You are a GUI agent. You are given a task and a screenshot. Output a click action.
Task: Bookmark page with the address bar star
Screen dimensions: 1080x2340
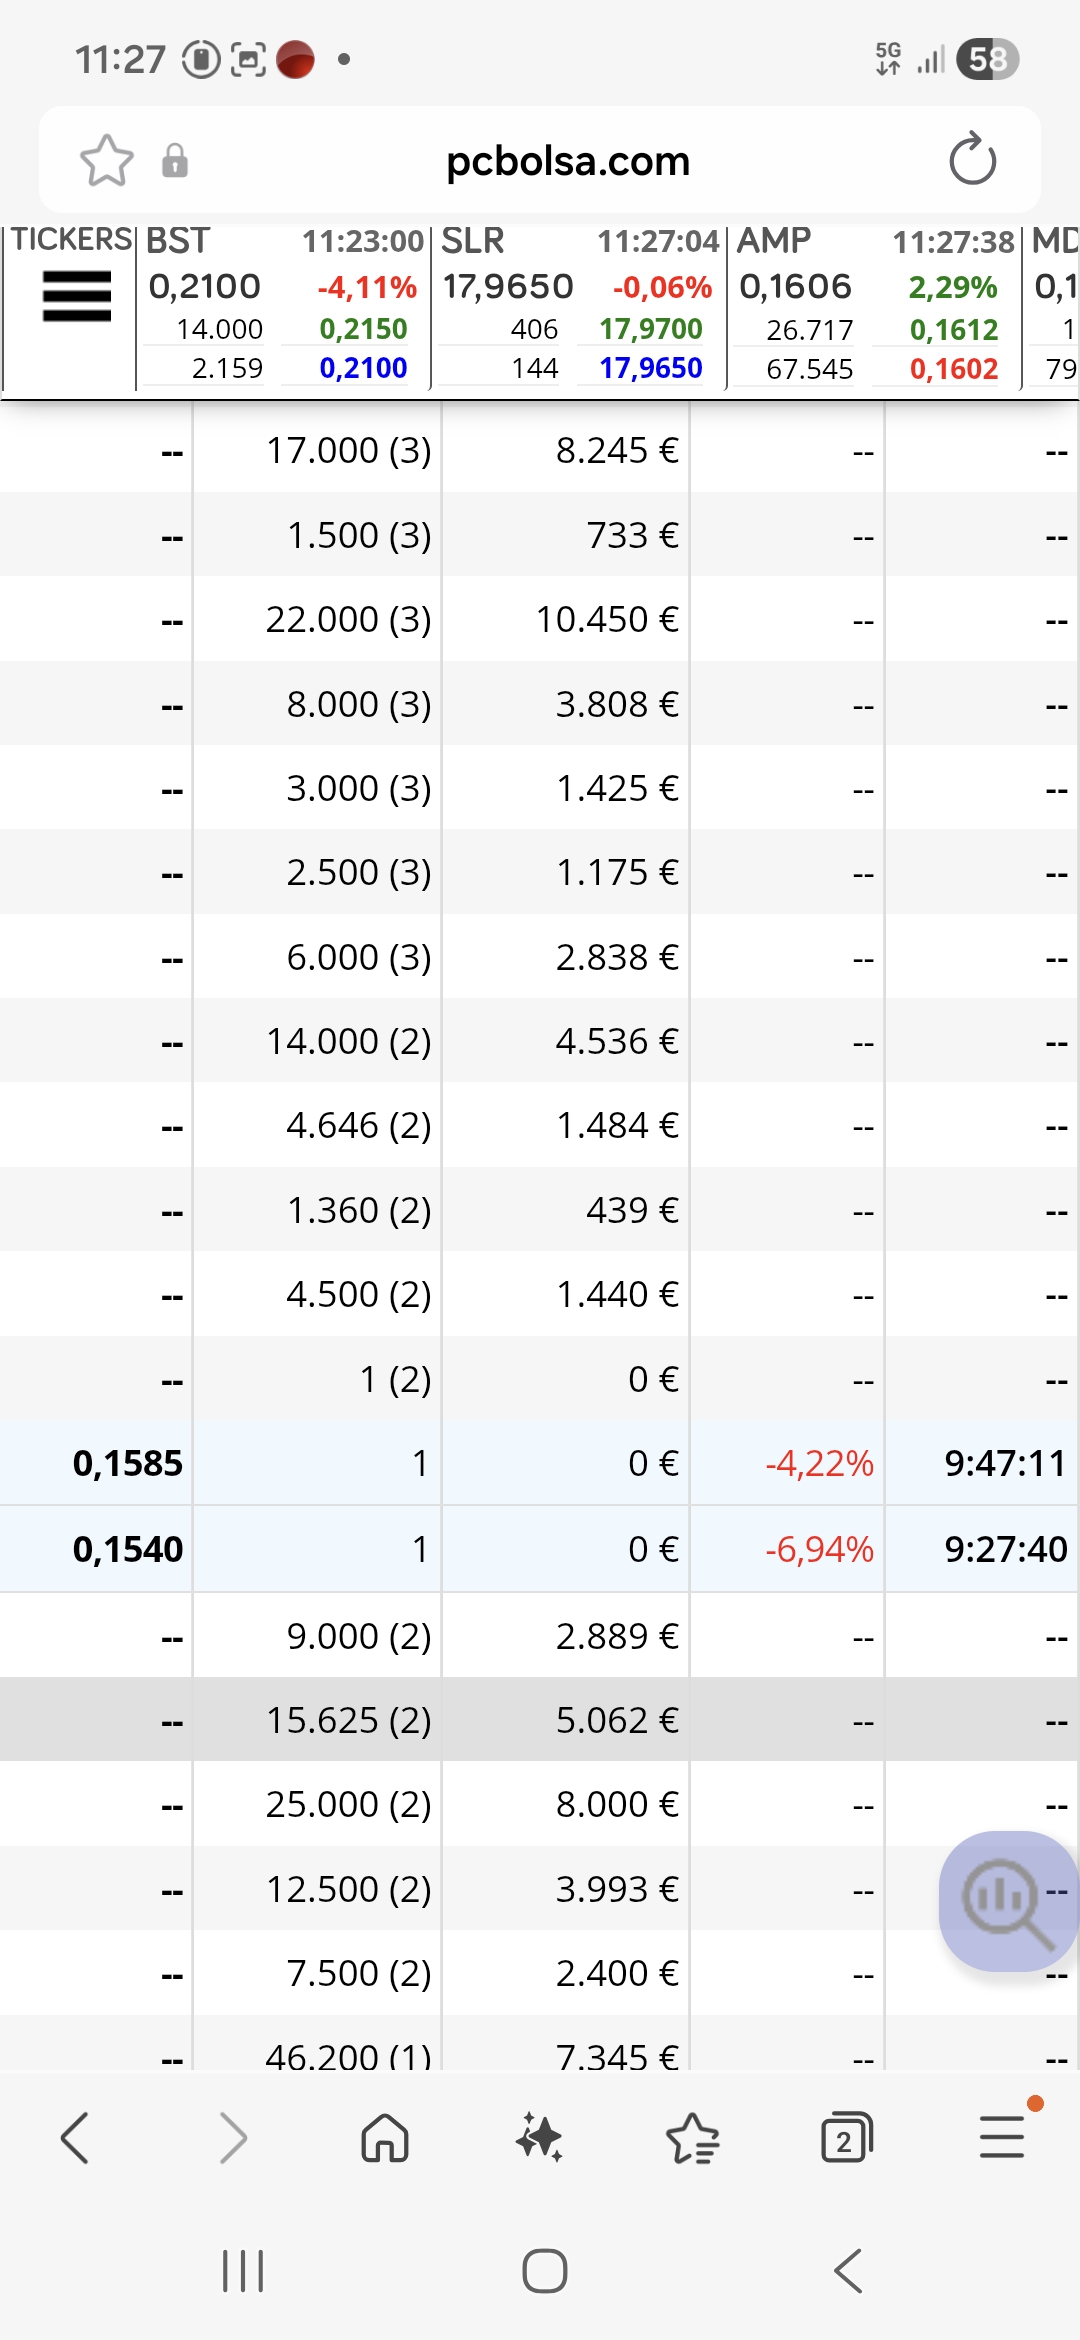coord(106,161)
